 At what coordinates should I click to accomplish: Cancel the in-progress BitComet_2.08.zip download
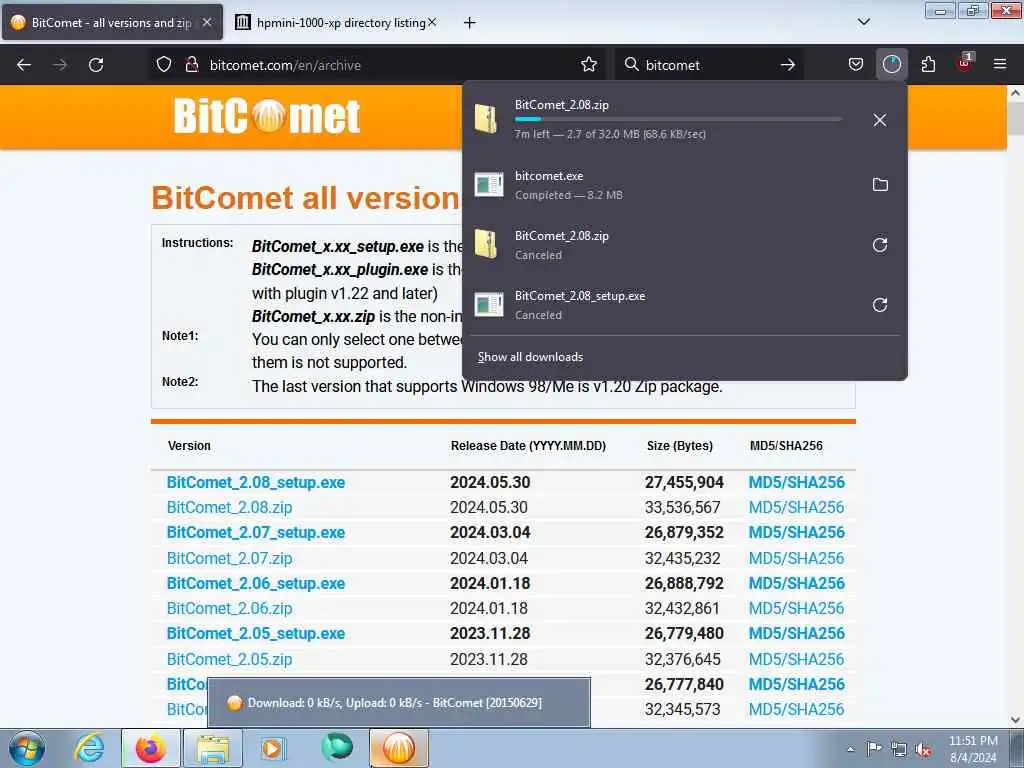point(880,120)
